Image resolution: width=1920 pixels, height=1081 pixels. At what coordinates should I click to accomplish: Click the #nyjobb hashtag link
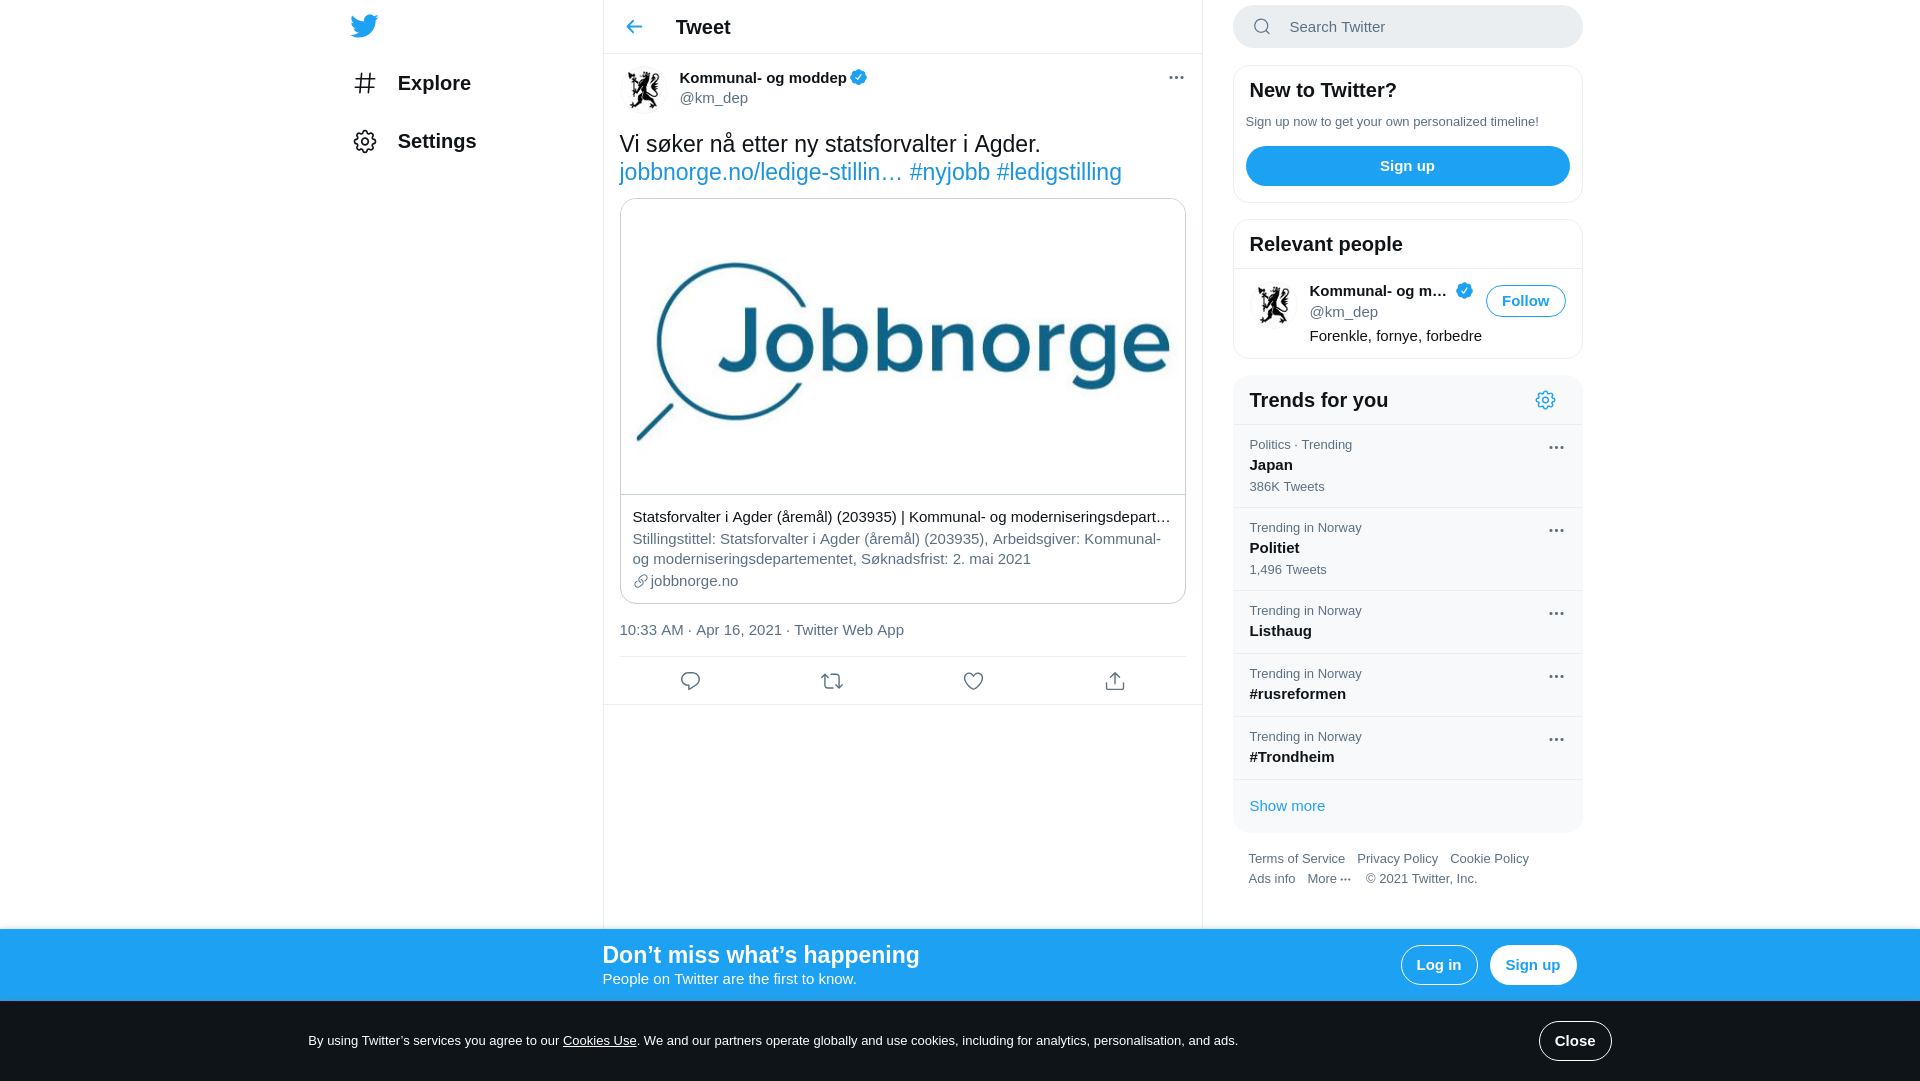(x=949, y=172)
